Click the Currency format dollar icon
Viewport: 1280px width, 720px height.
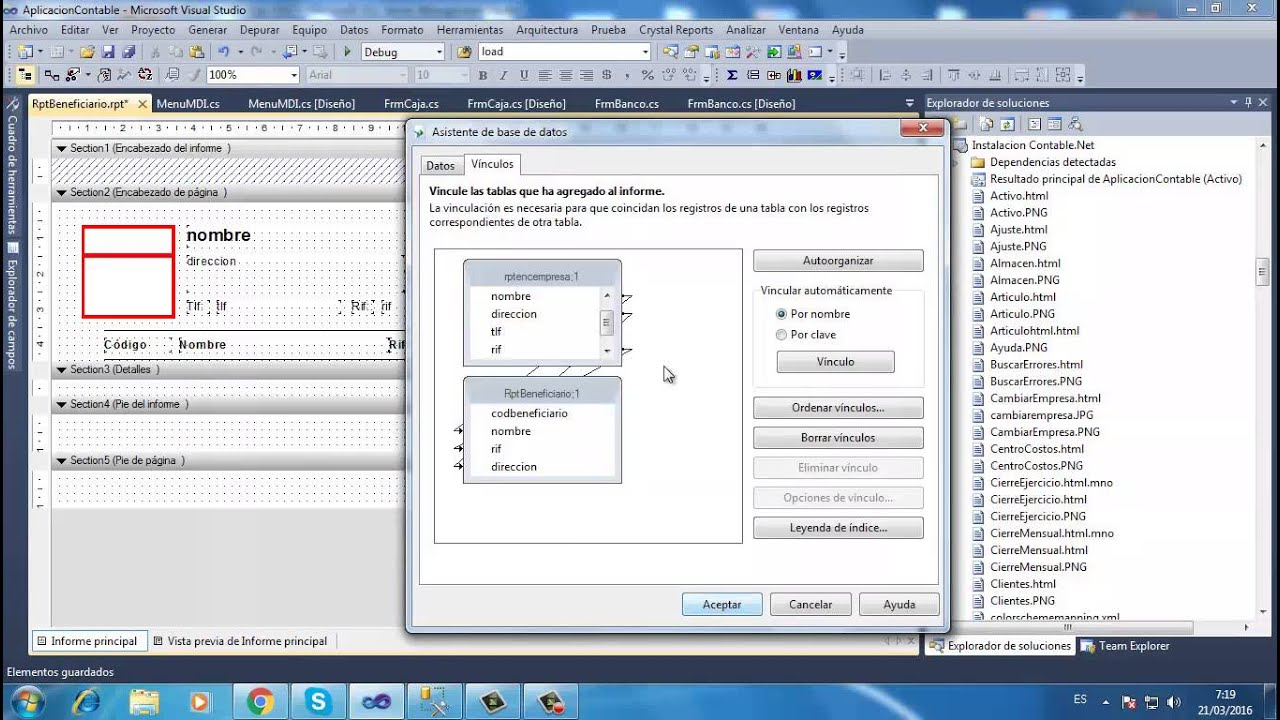tap(606, 75)
